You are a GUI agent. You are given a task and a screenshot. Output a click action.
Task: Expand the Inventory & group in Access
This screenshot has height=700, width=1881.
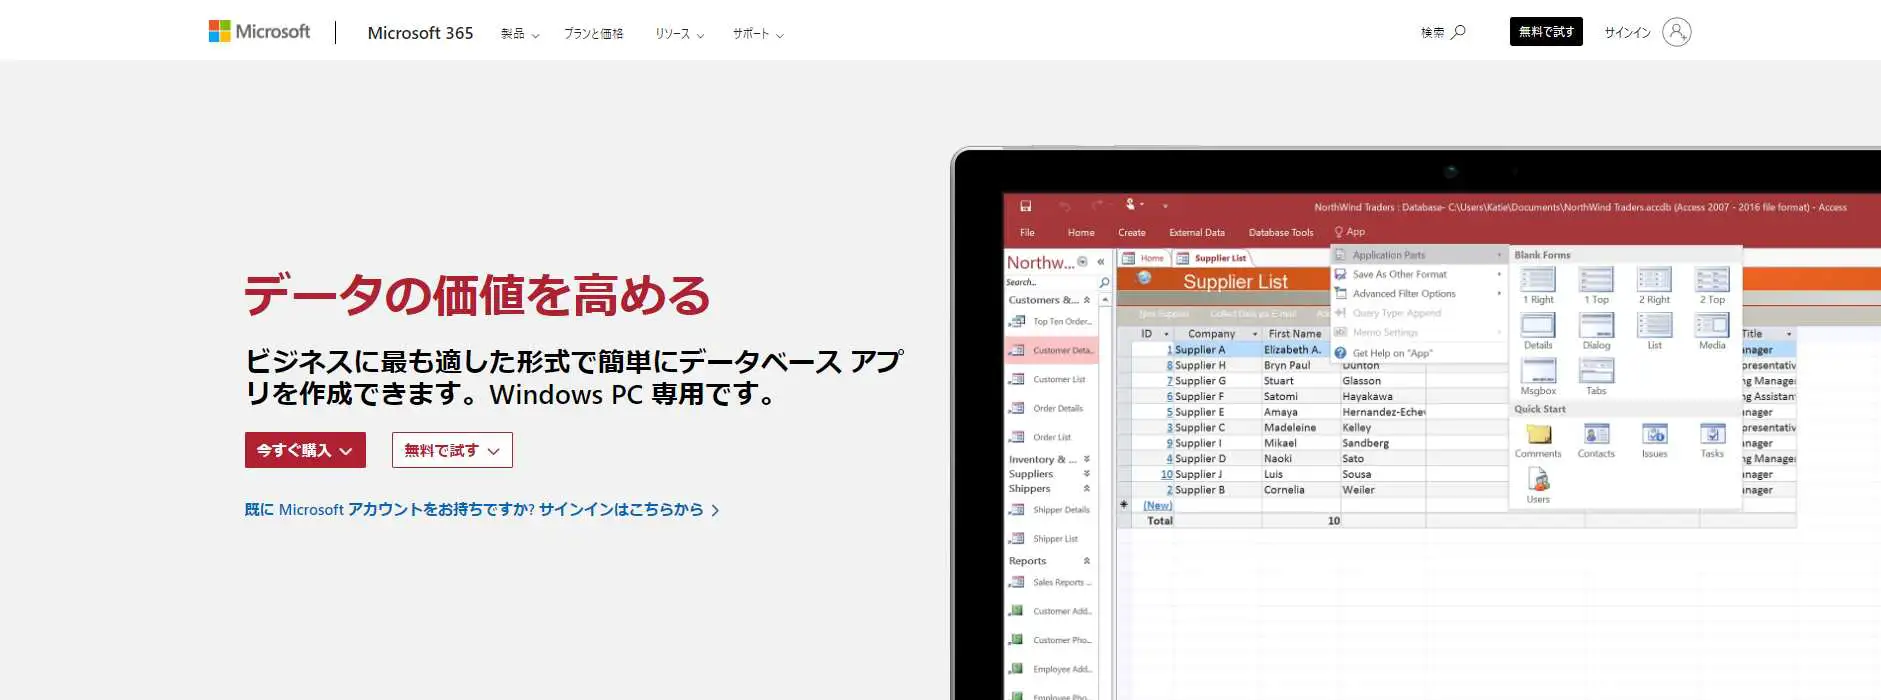click(x=1087, y=459)
